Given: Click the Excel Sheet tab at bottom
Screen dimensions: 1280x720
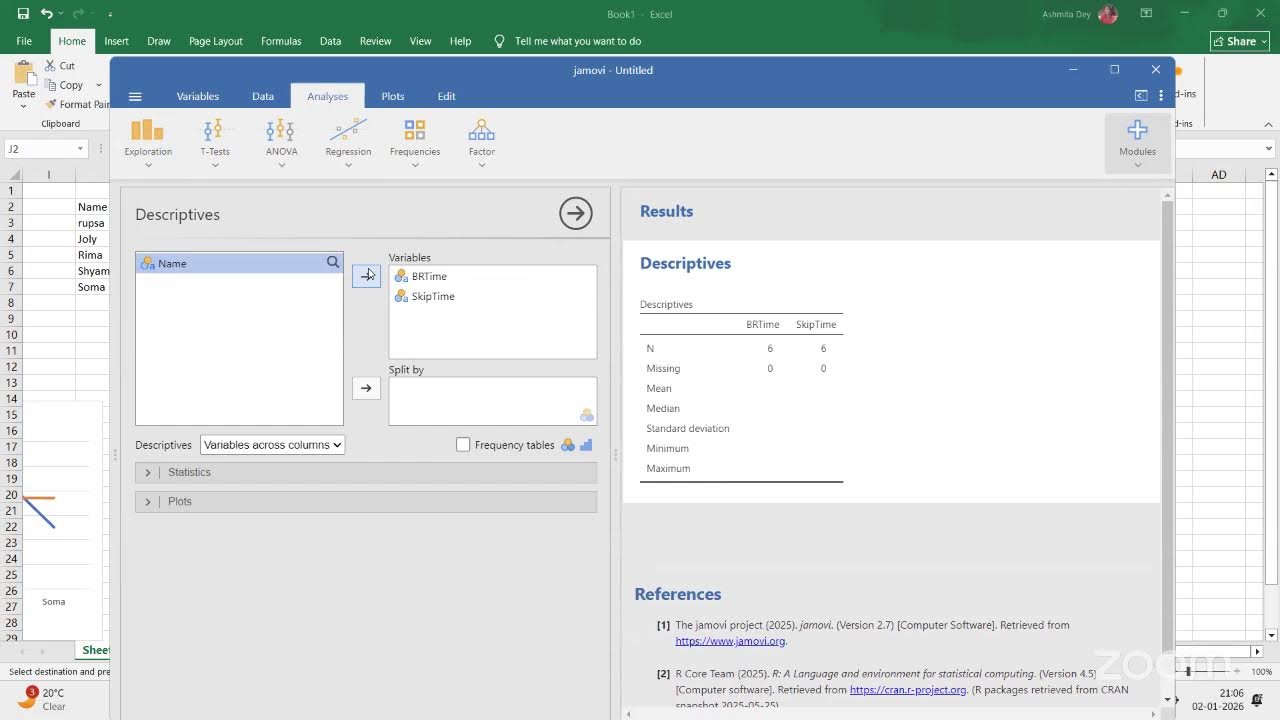Looking at the screenshot, I should pyautogui.click(x=95, y=650).
